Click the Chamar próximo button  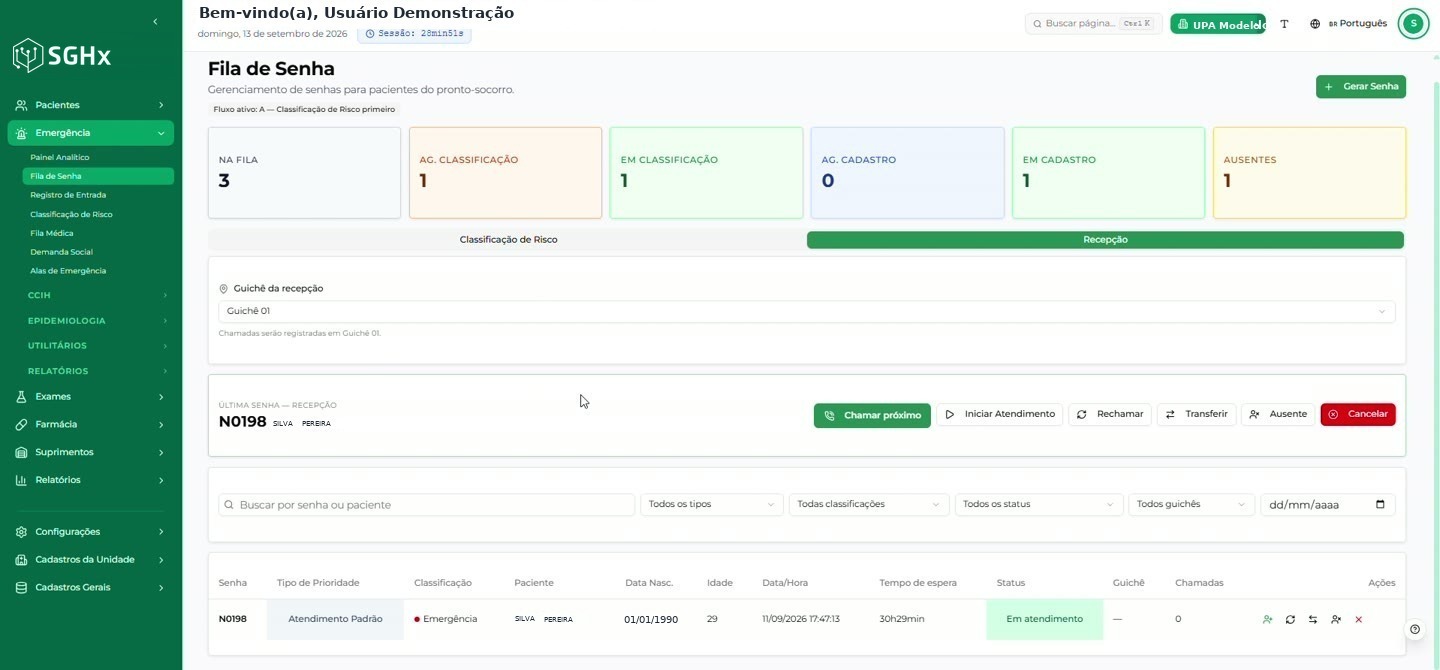coord(872,415)
